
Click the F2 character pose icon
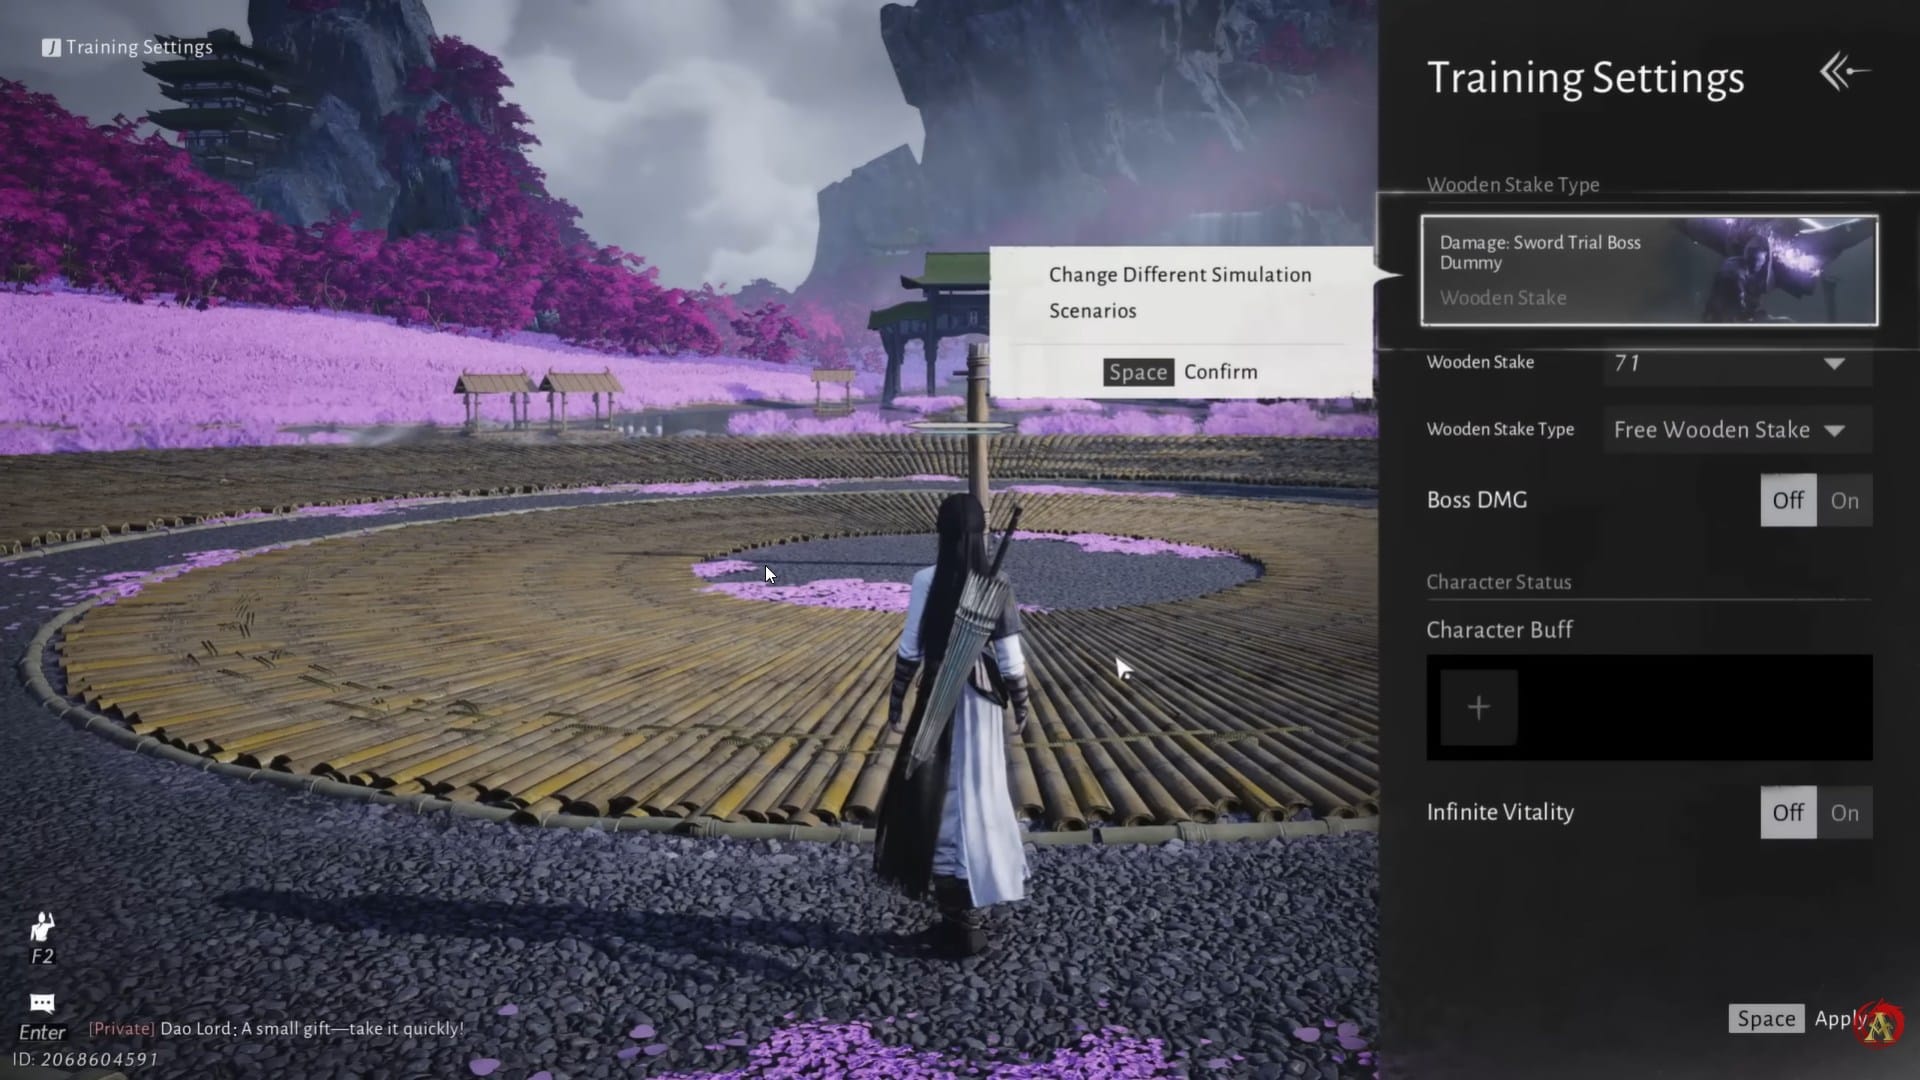(x=42, y=928)
